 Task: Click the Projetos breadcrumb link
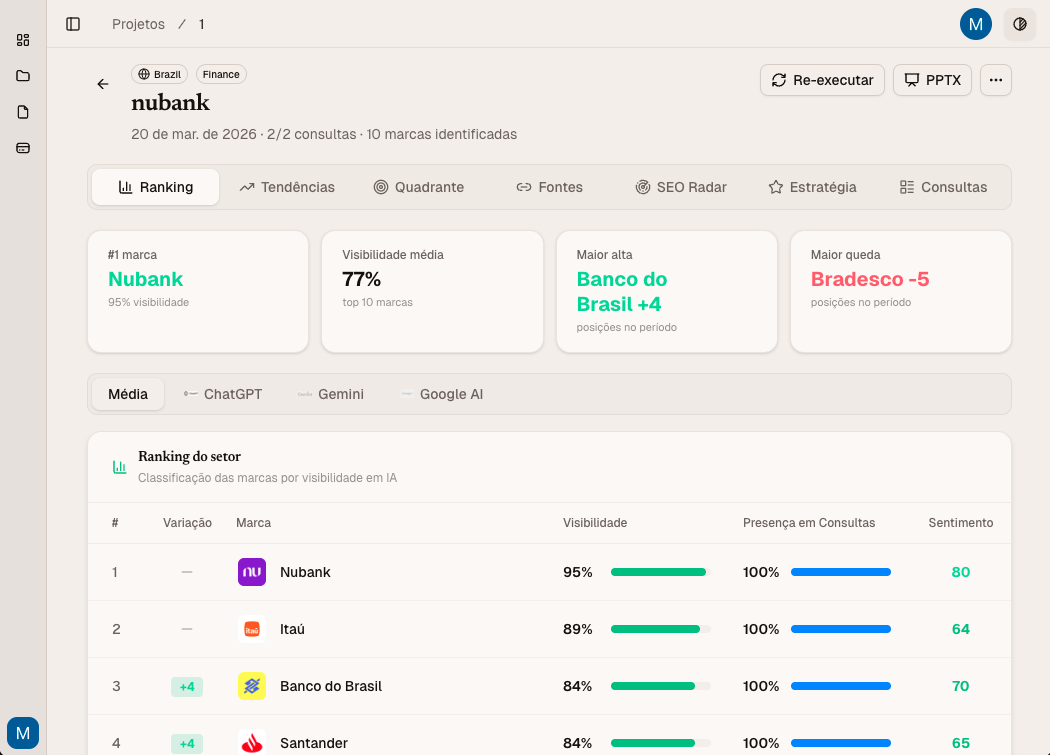138,24
